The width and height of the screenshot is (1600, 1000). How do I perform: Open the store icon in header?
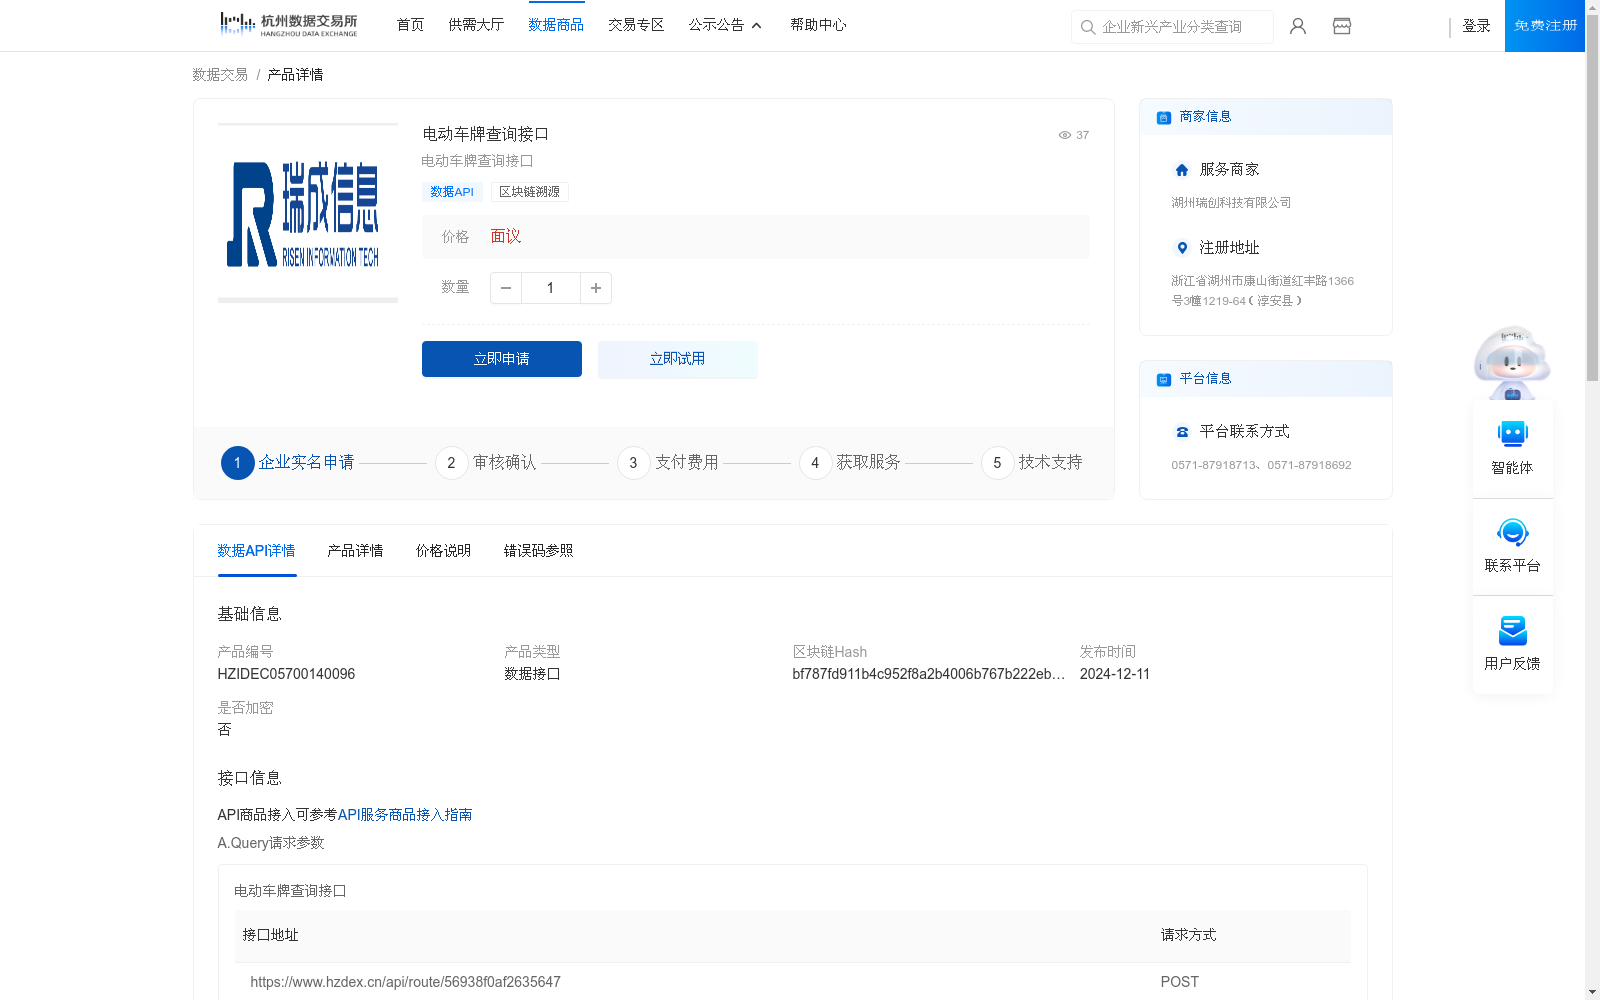(1342, 26)
